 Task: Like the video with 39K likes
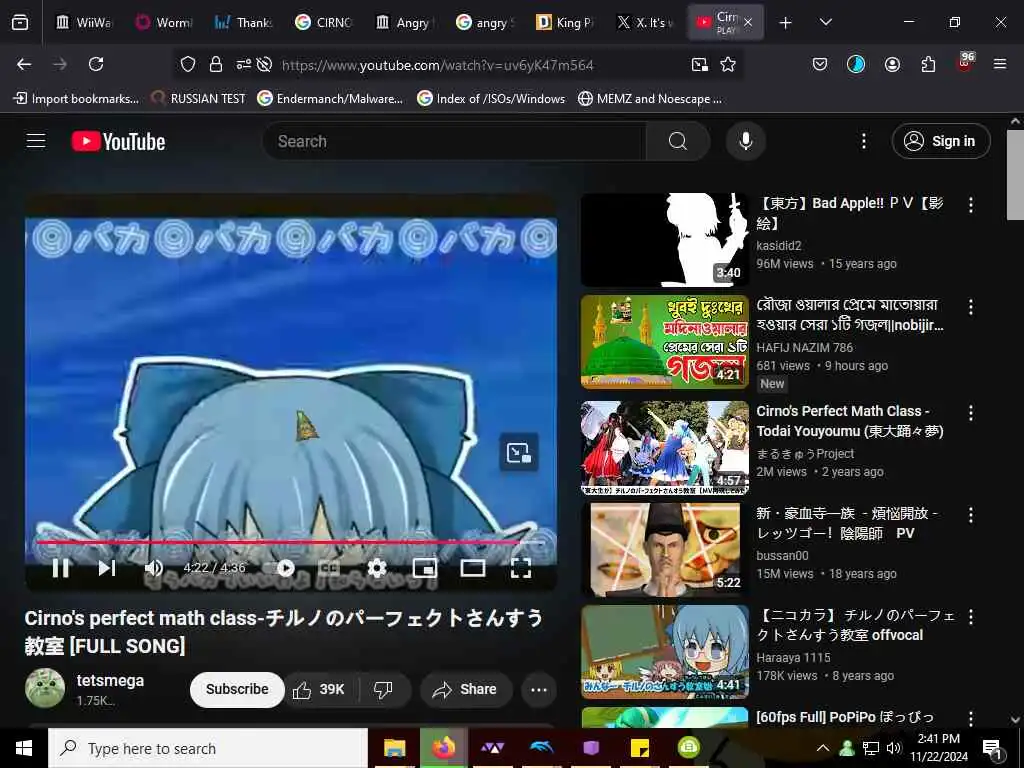click(320, 689)
